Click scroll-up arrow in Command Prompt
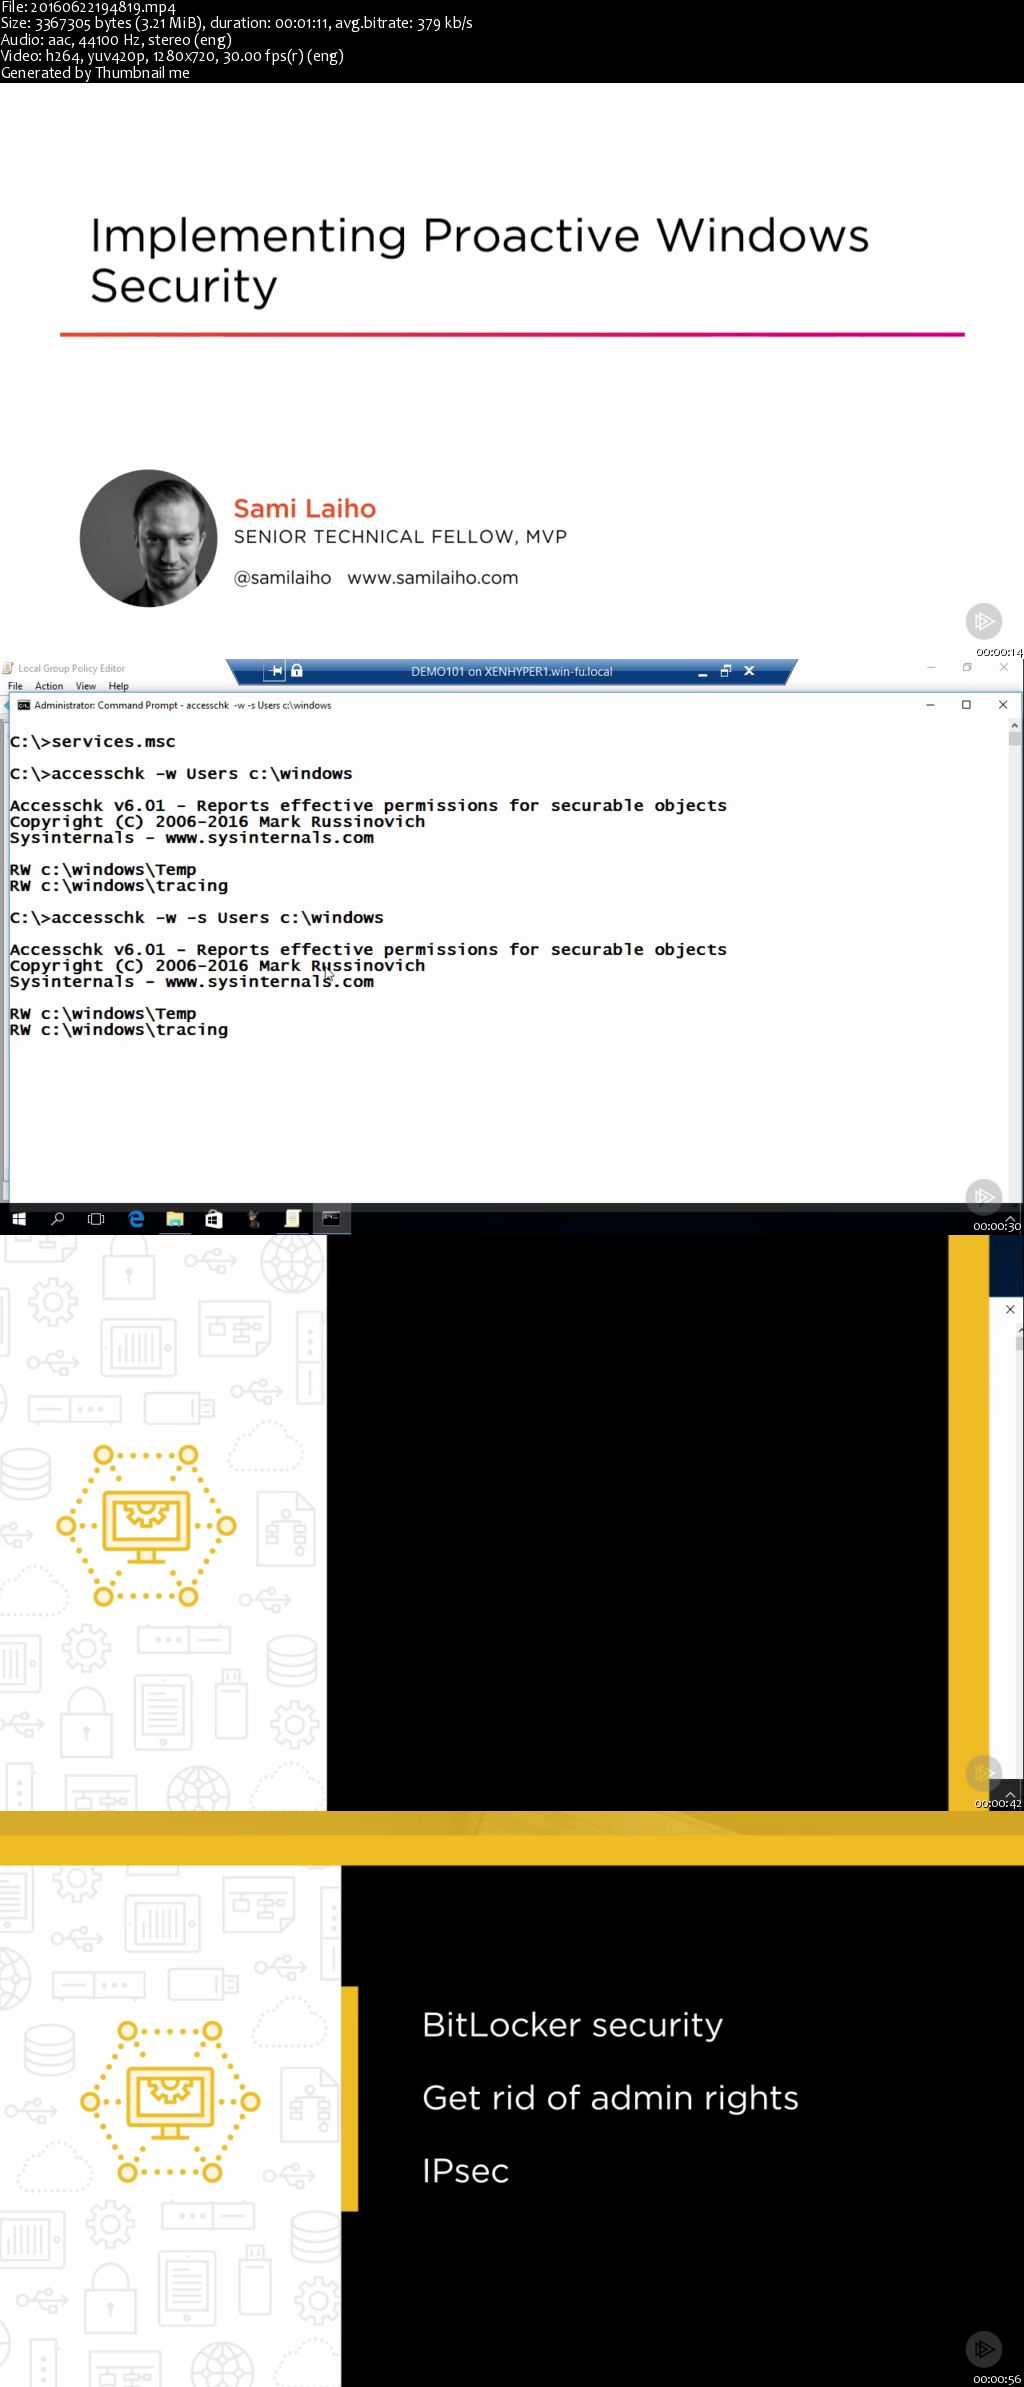Screen dimensions: 1024x2387 pyautogui.click(x=1015, y=724)
